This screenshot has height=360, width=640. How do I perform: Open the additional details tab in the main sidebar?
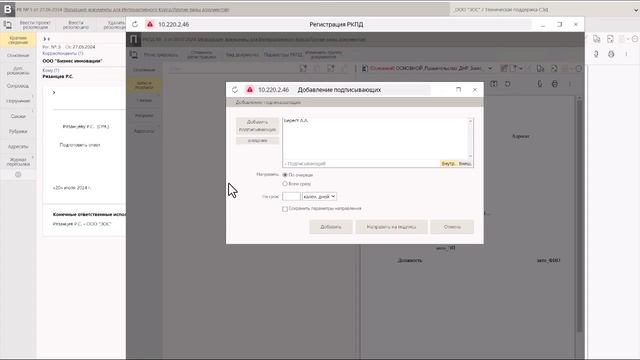(x=18, y=71)
